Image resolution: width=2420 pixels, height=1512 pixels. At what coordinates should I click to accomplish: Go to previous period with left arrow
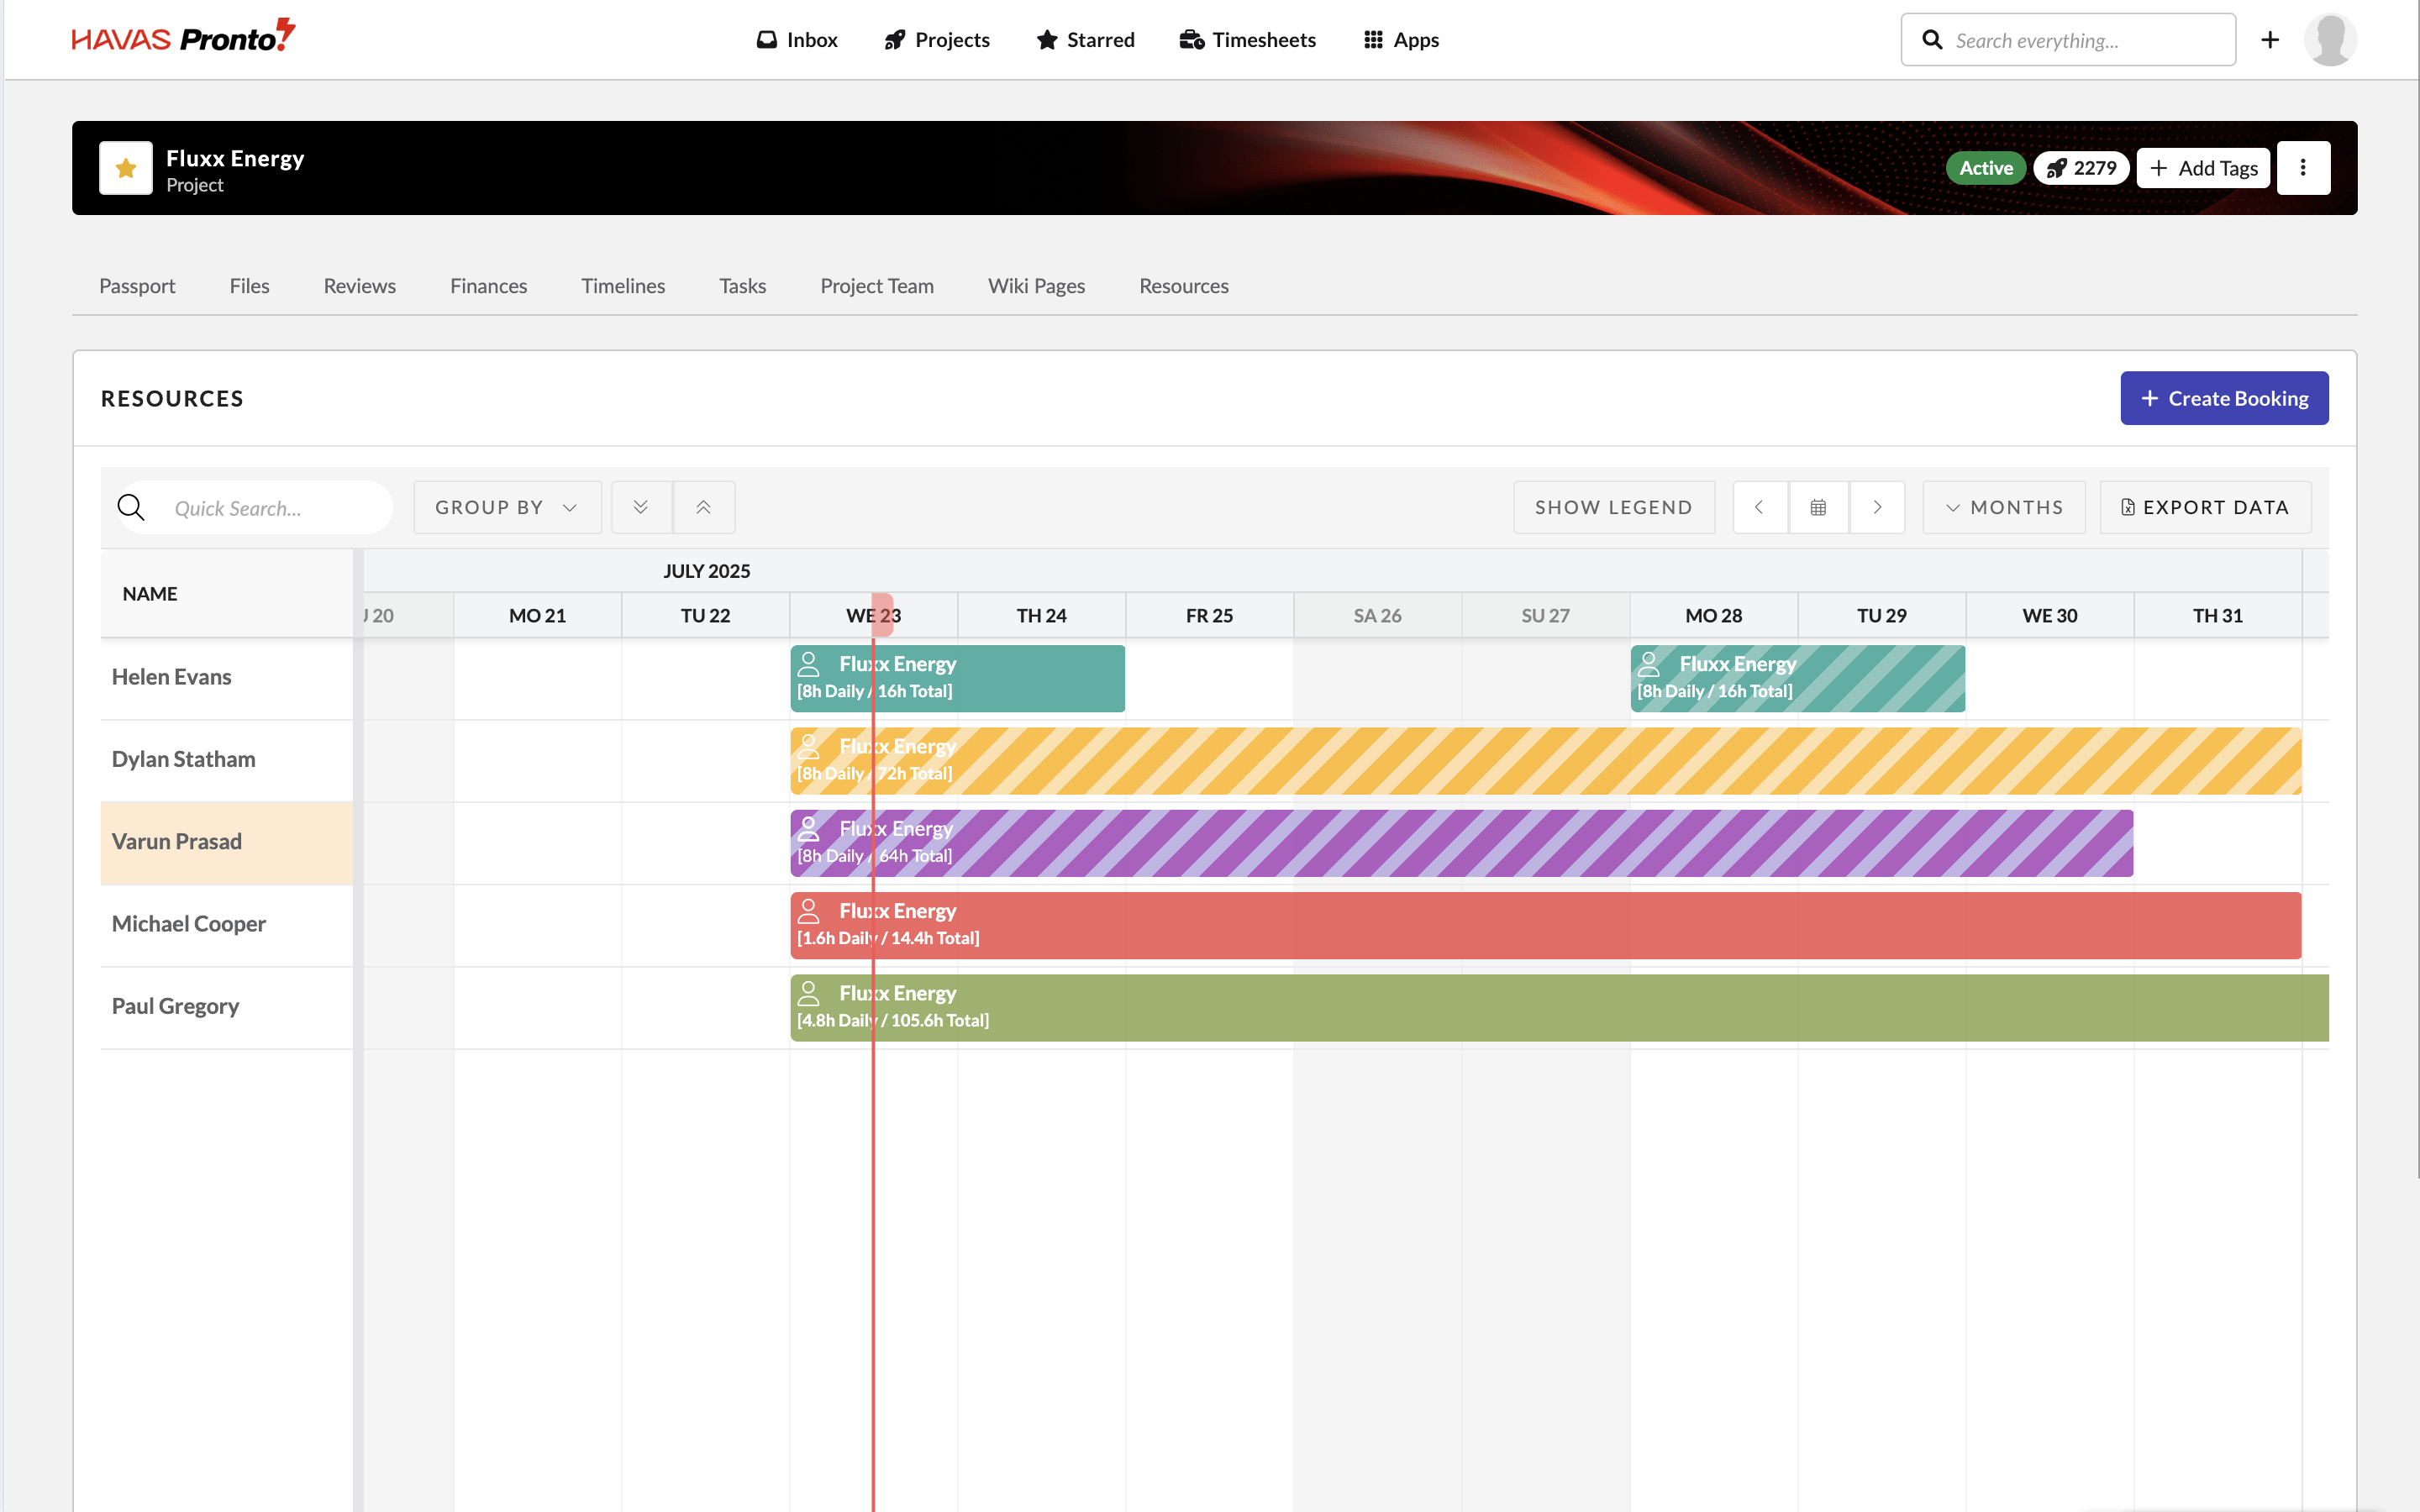1759,507
